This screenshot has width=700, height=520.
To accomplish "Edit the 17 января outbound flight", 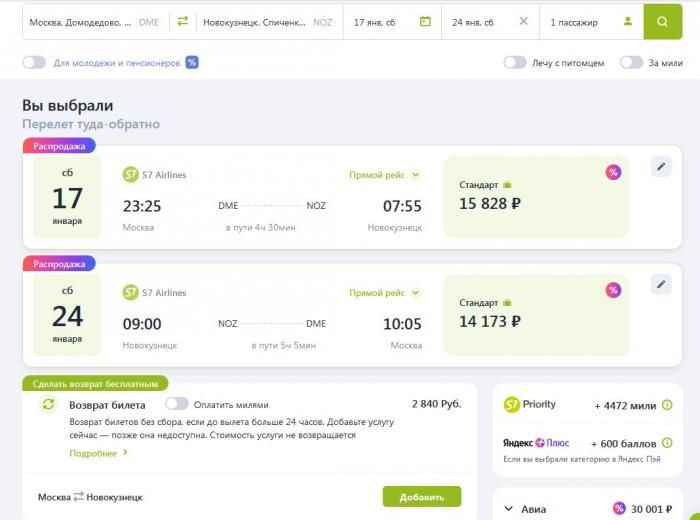I will [x=661, y=166].
